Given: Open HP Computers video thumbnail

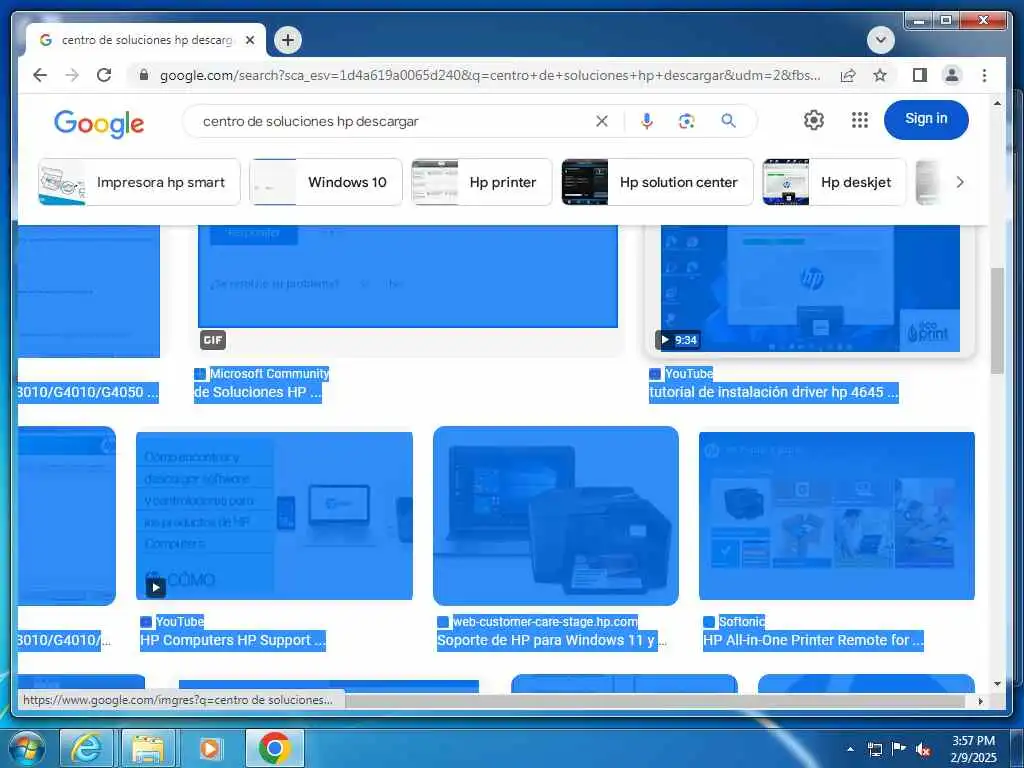Looking at the screenshot, I should (274, 515).
